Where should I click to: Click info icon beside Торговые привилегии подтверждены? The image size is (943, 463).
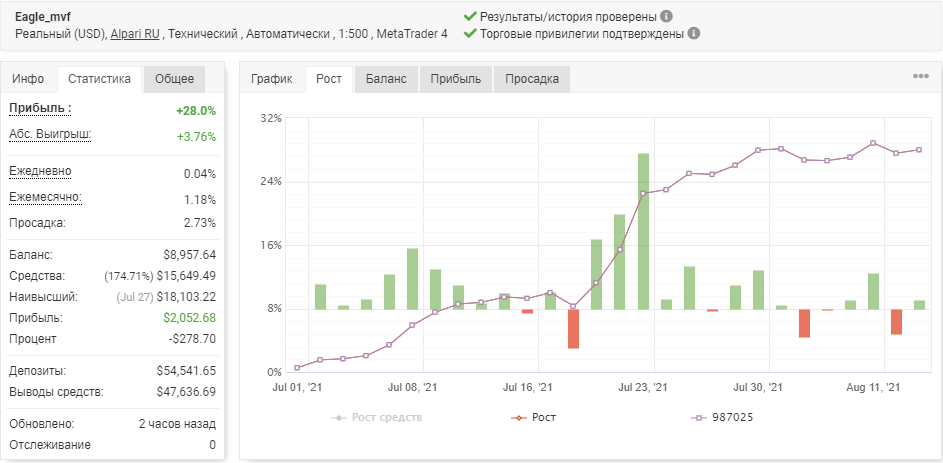[x=693, y=33]
